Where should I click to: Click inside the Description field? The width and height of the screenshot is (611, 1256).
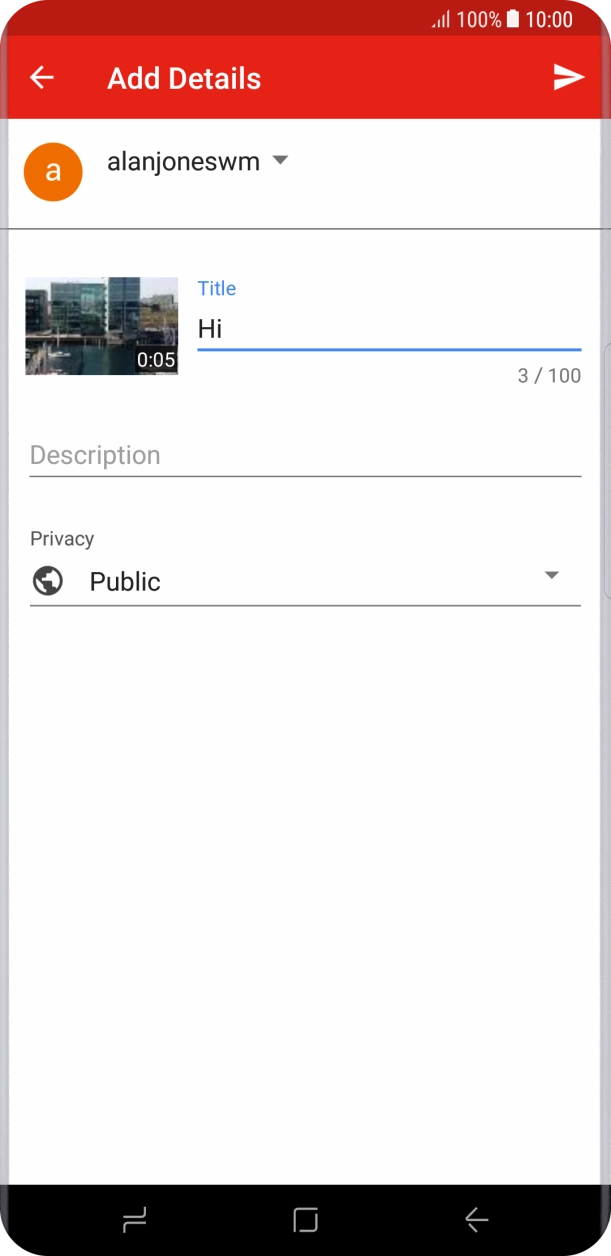pyautogui.click(x=300, y=455)
